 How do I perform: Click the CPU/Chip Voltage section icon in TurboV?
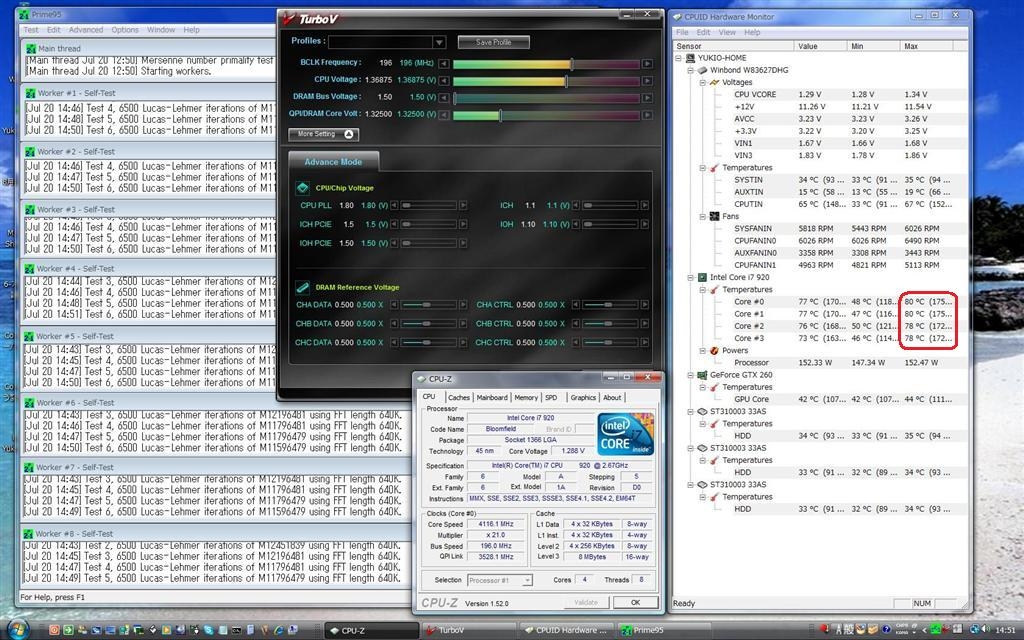click(x=302, y=188)
